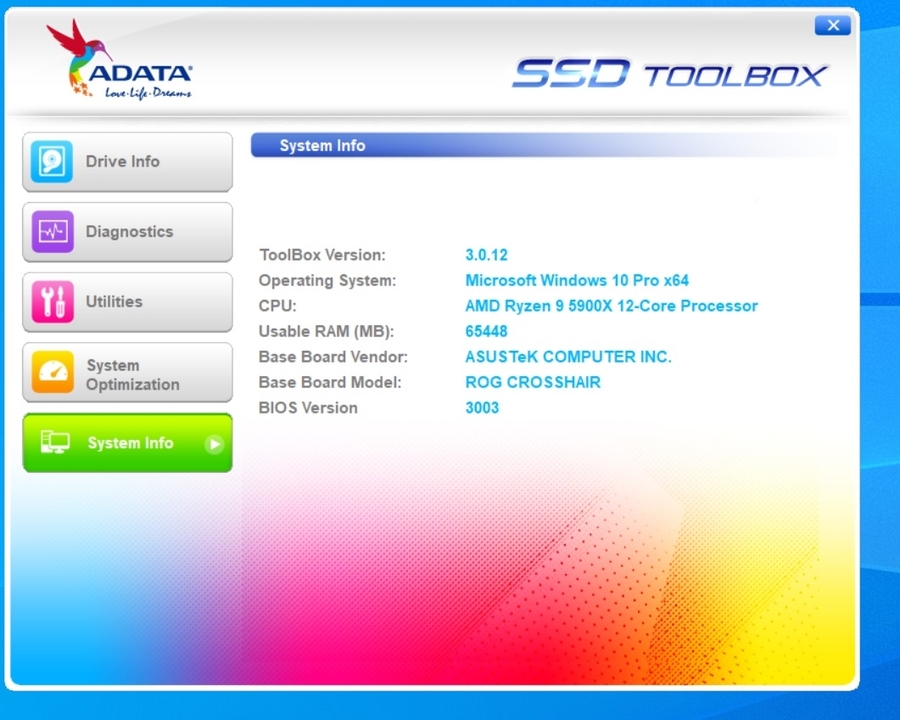The height and width of the screenshot is (720, 900).
Task: Select the BIOS version value 3003
Action: 482,408
